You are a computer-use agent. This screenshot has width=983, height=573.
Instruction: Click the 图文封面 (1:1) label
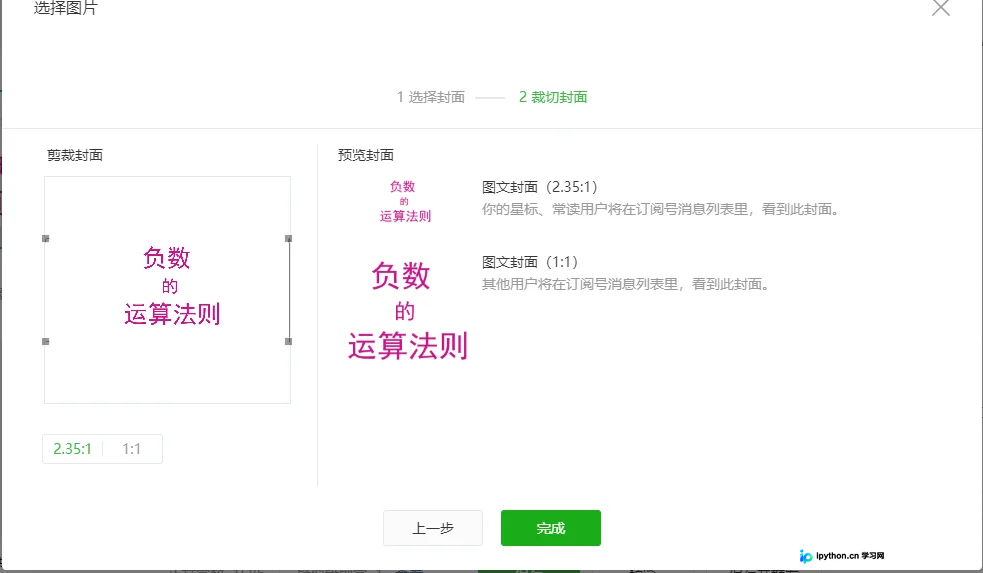pyautogui.click(x=530, y=261)
